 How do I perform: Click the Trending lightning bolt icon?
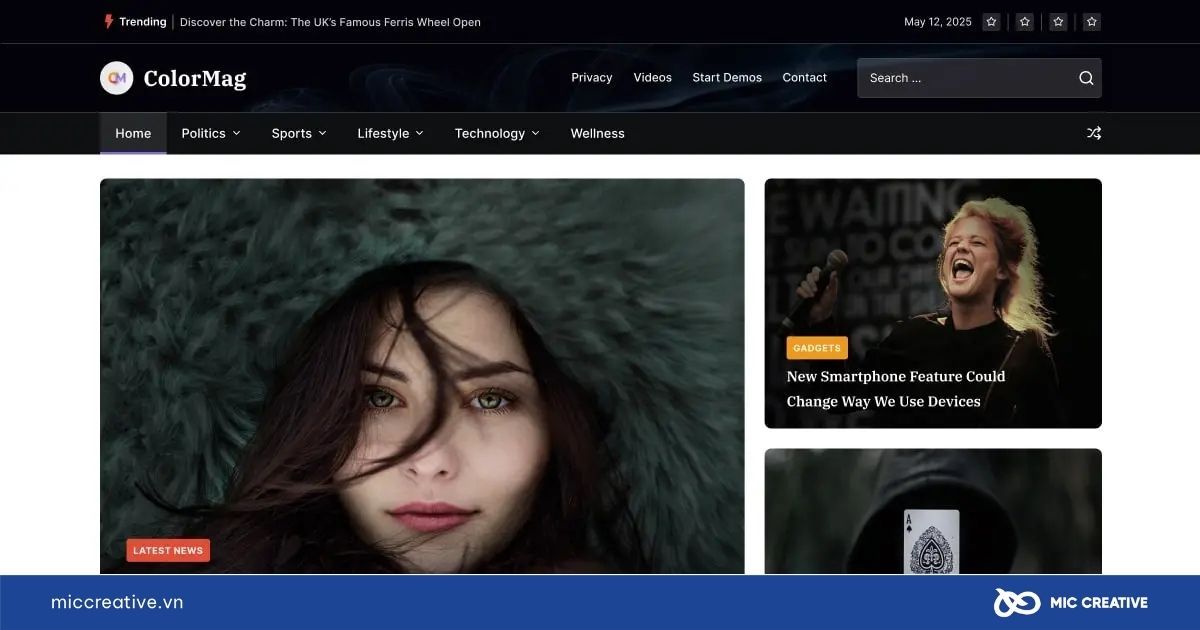click(x=109, y=21)
